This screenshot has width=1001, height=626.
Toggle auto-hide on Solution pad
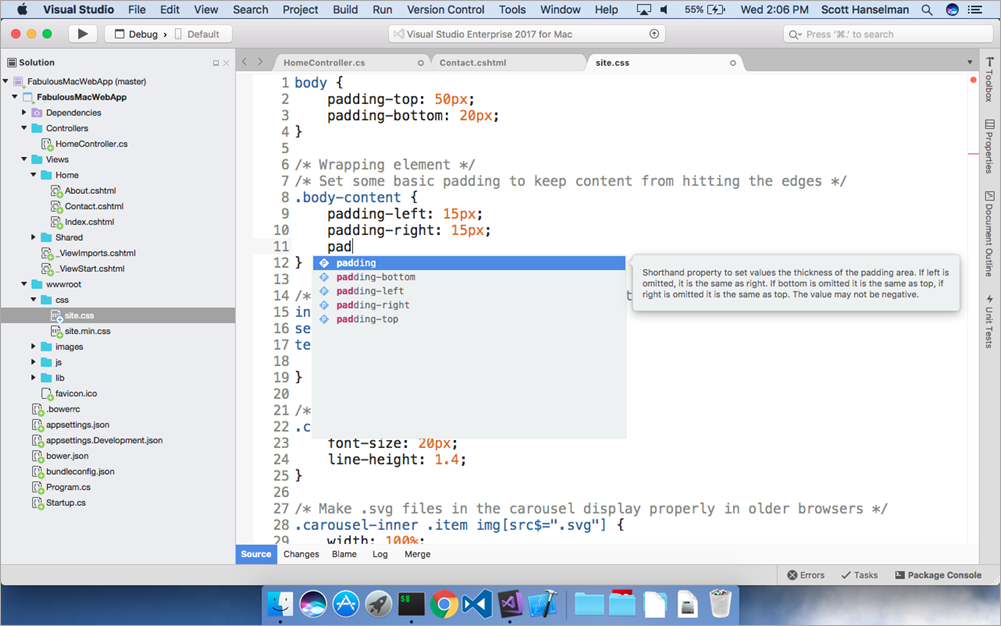coord(216,63)
